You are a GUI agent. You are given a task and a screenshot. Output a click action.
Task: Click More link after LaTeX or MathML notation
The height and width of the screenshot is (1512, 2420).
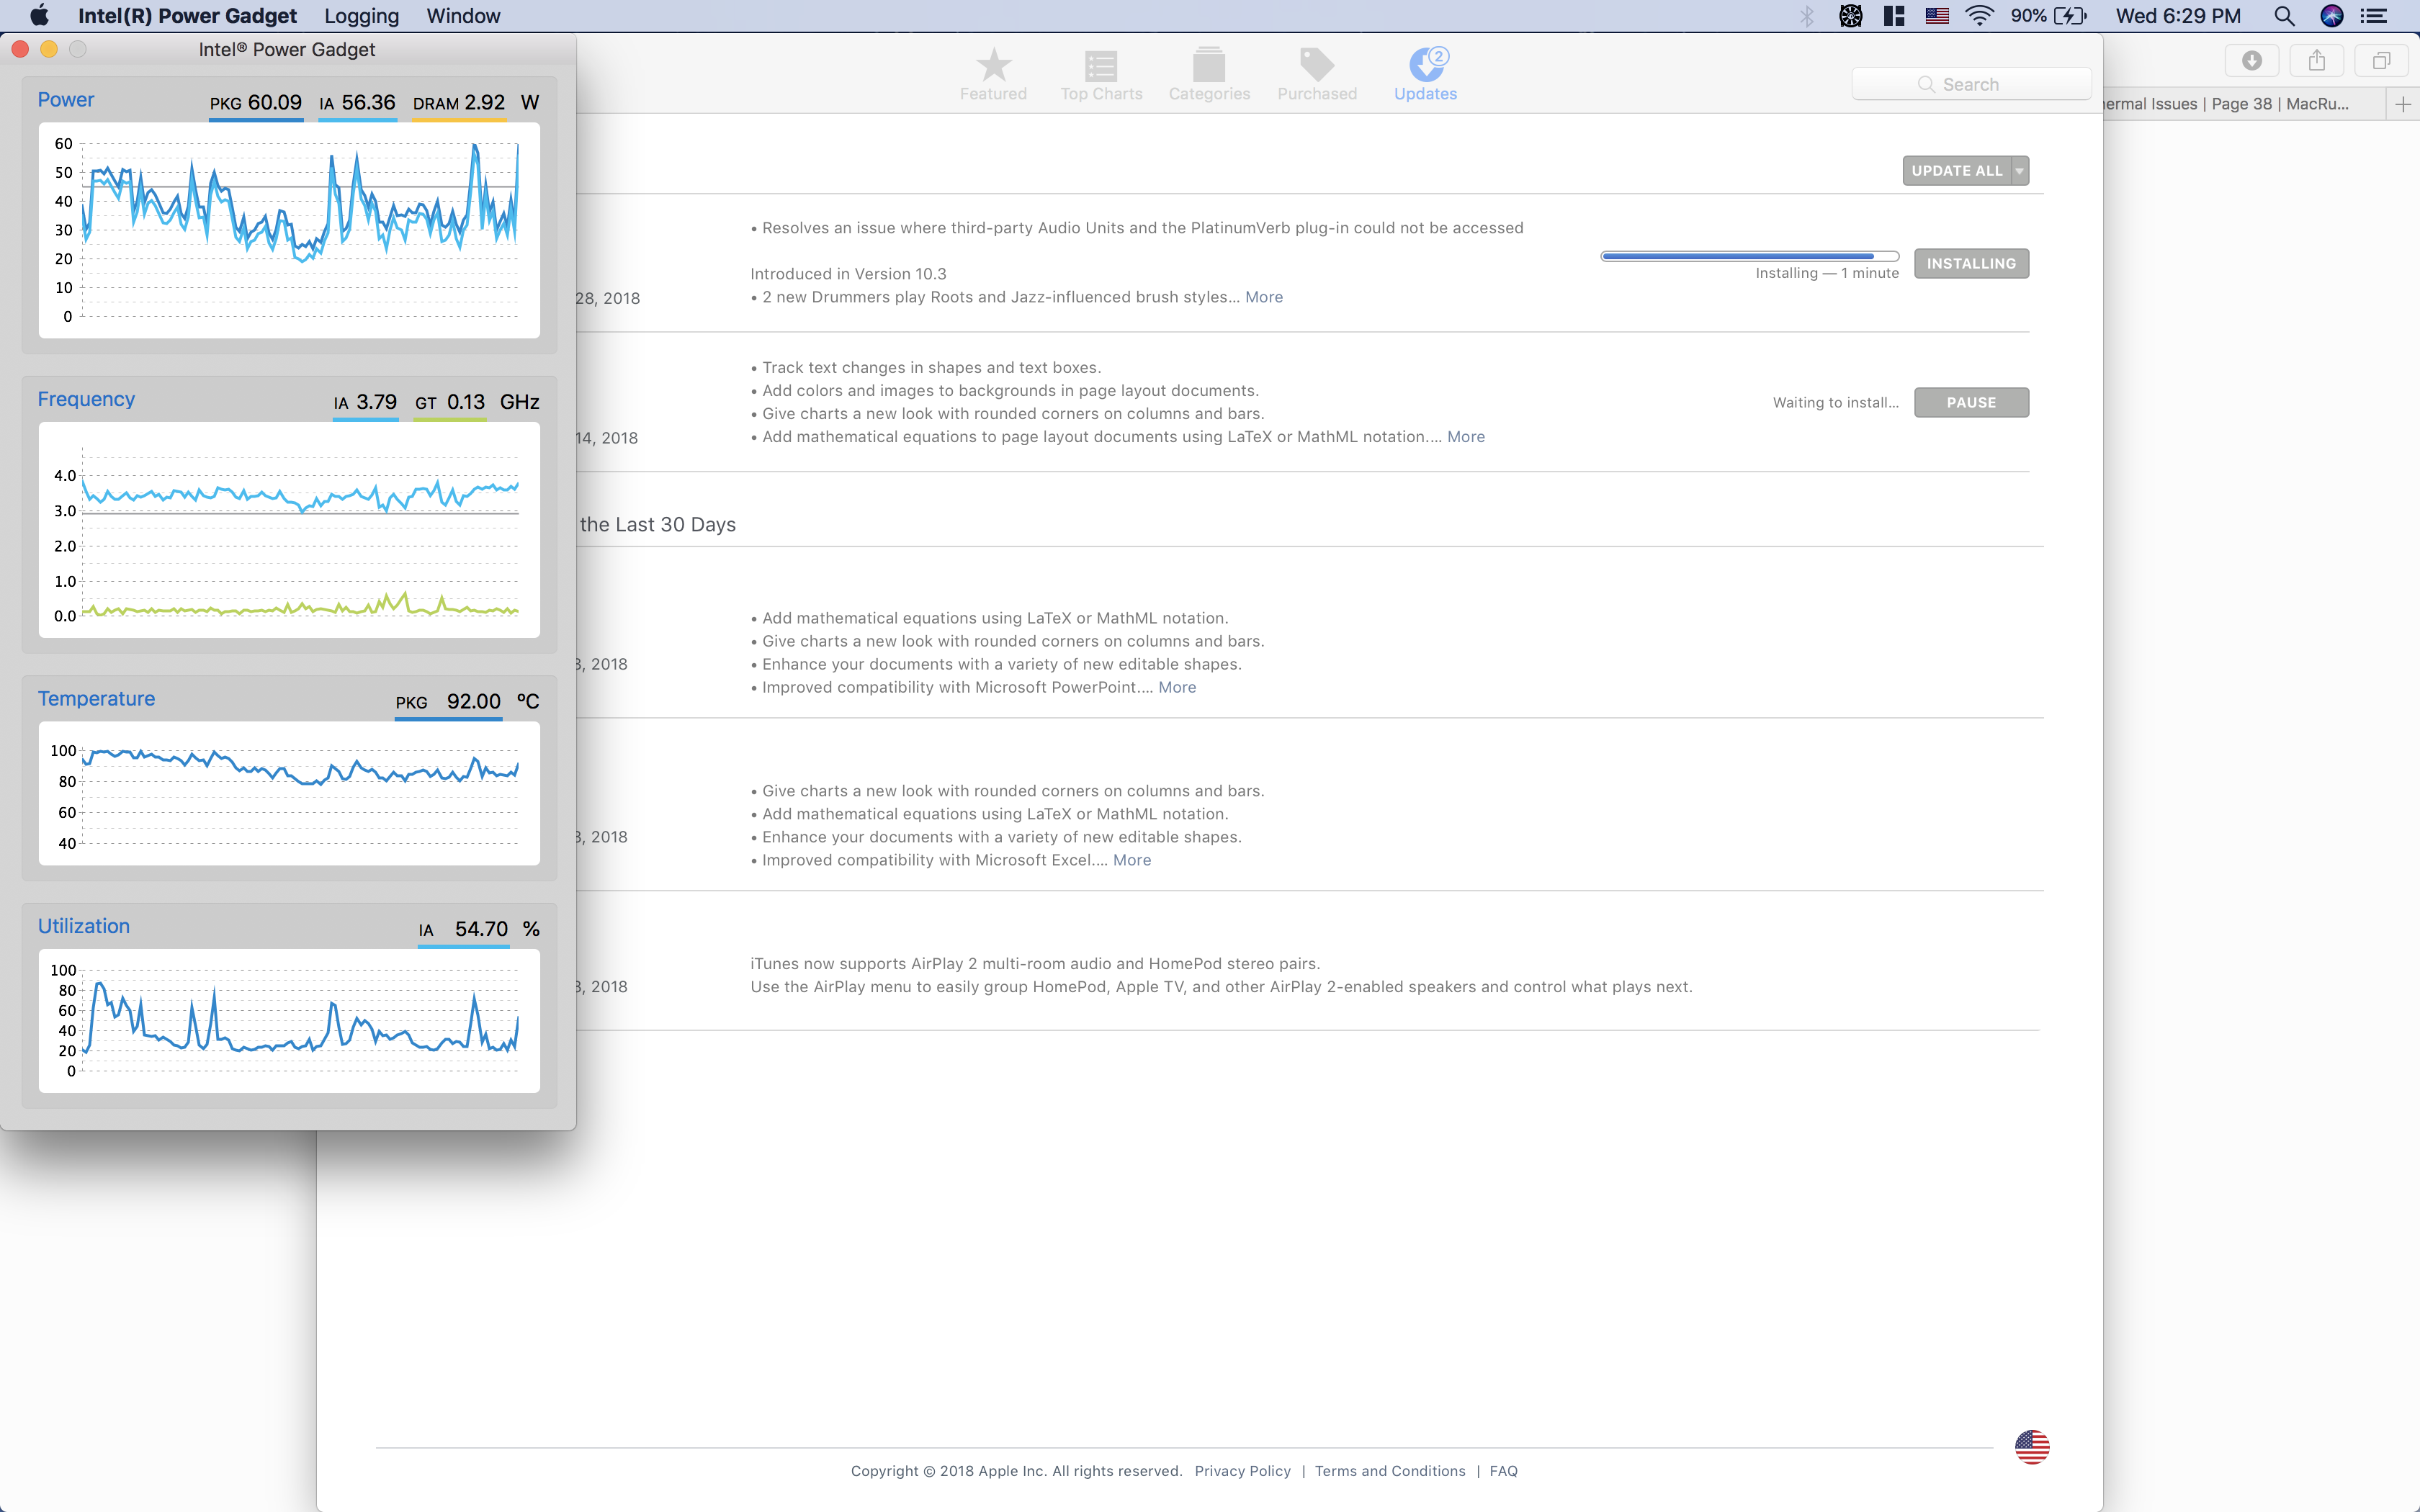(x=1466, y=437)
